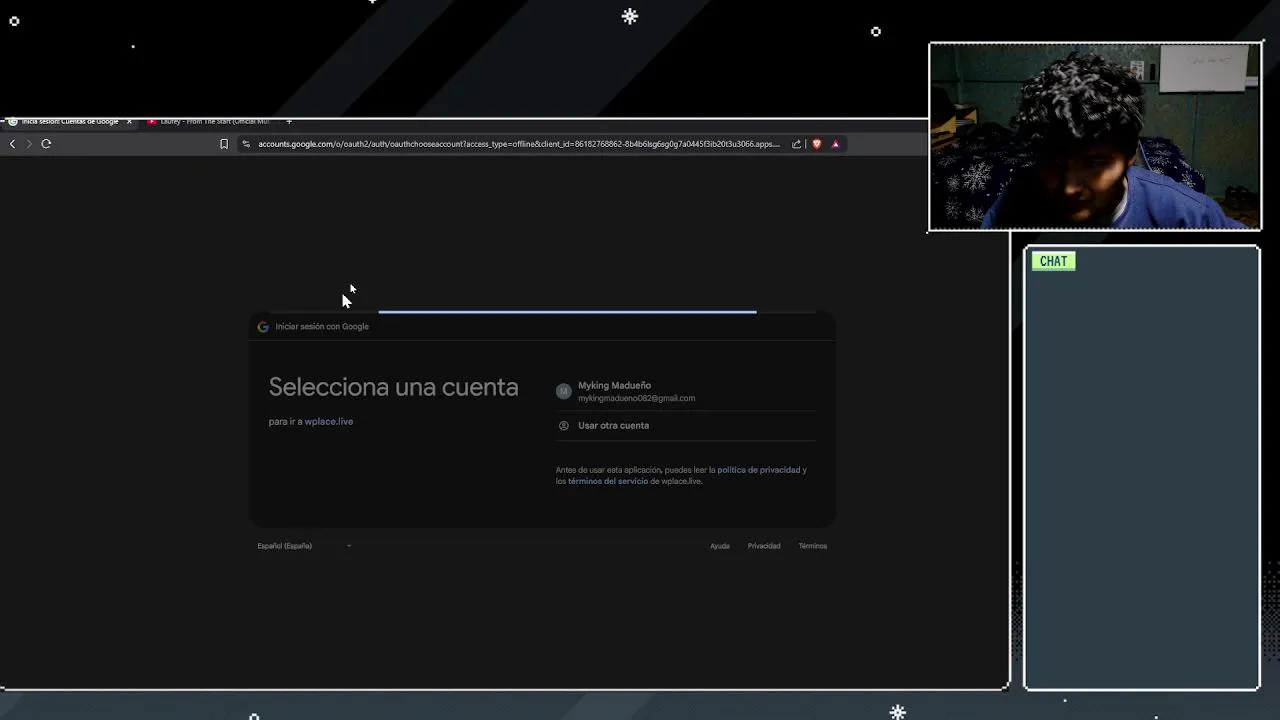1280x720 pixels.
Task: Click the 'mykingmadueno082@gmail.com' email text
Action: [x=636, y=398]
